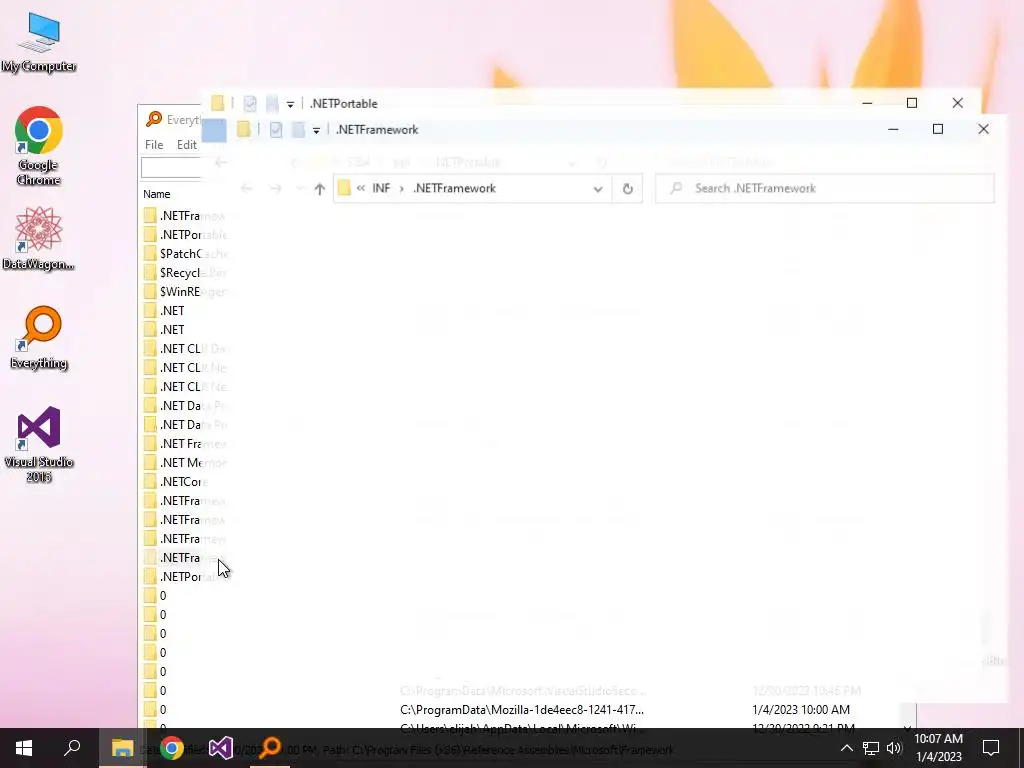1024x768 pixels.
Task: Open Visual Studio from the taskbar
Action: (221, 748)
